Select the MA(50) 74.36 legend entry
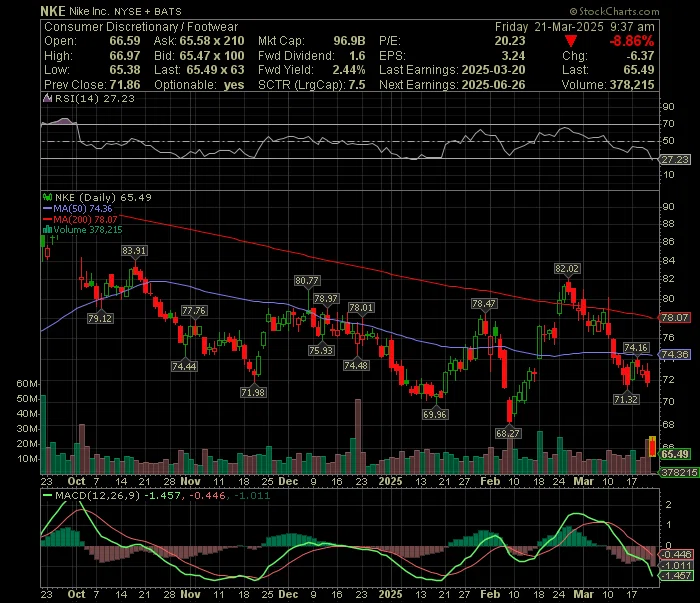 coord(77,208)
